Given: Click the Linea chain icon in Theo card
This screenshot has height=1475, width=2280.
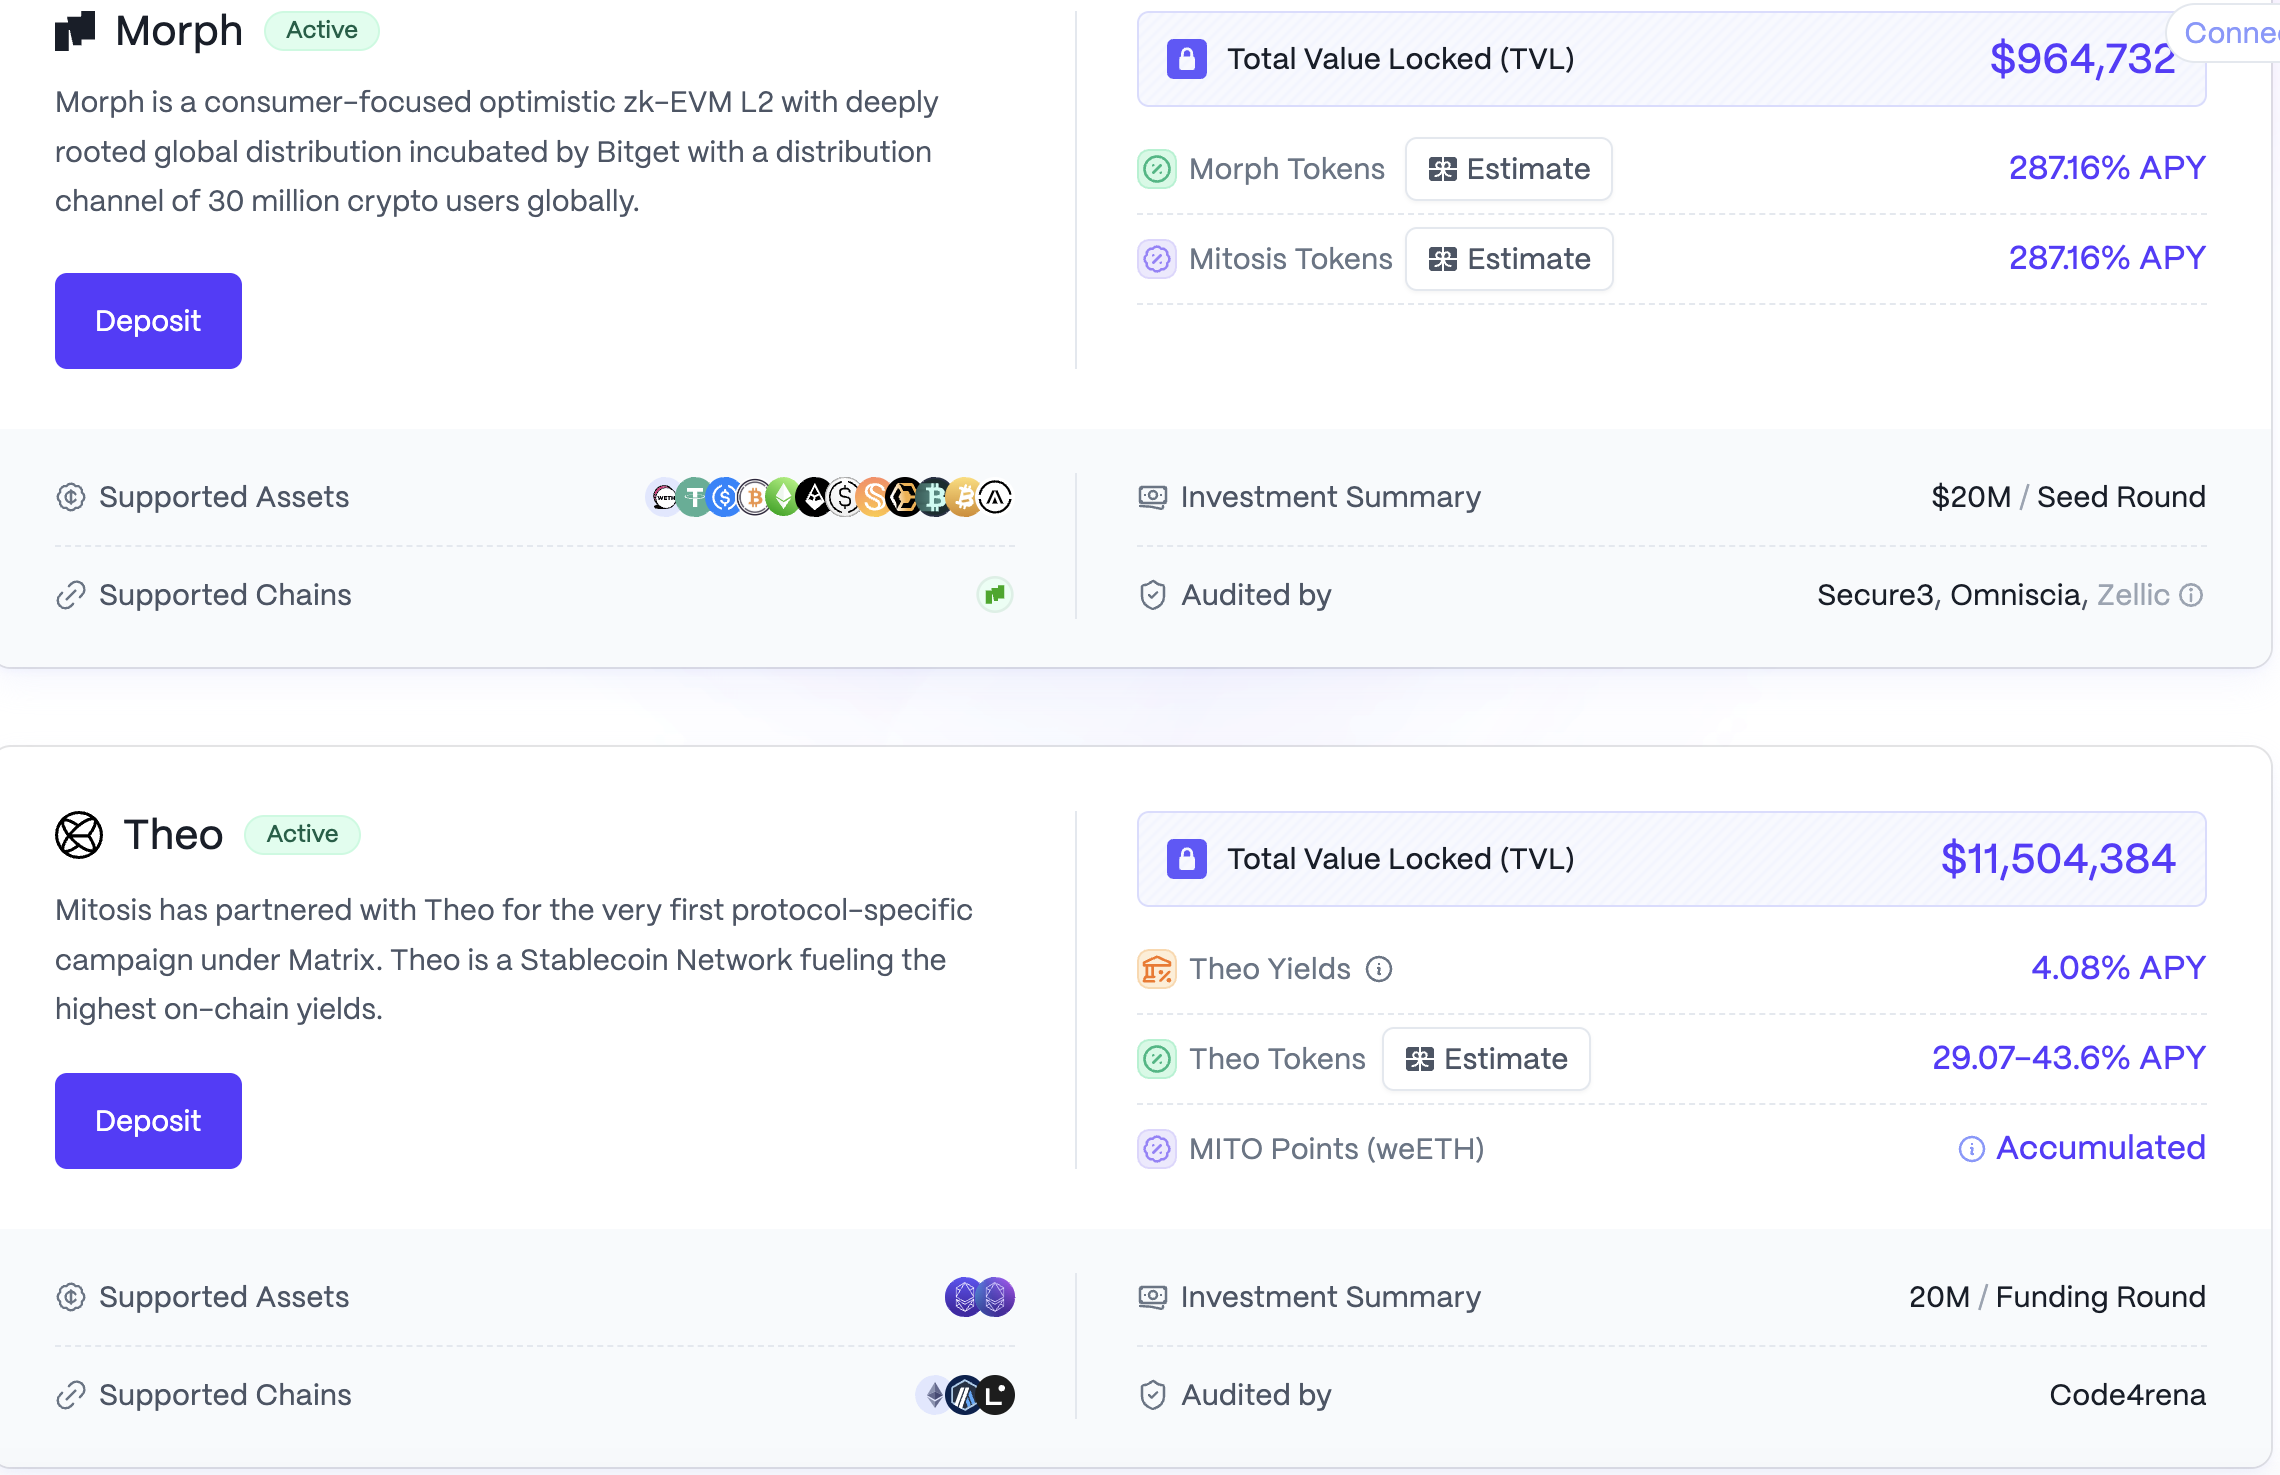Looking at the screenshot, I should (996, 1395).
